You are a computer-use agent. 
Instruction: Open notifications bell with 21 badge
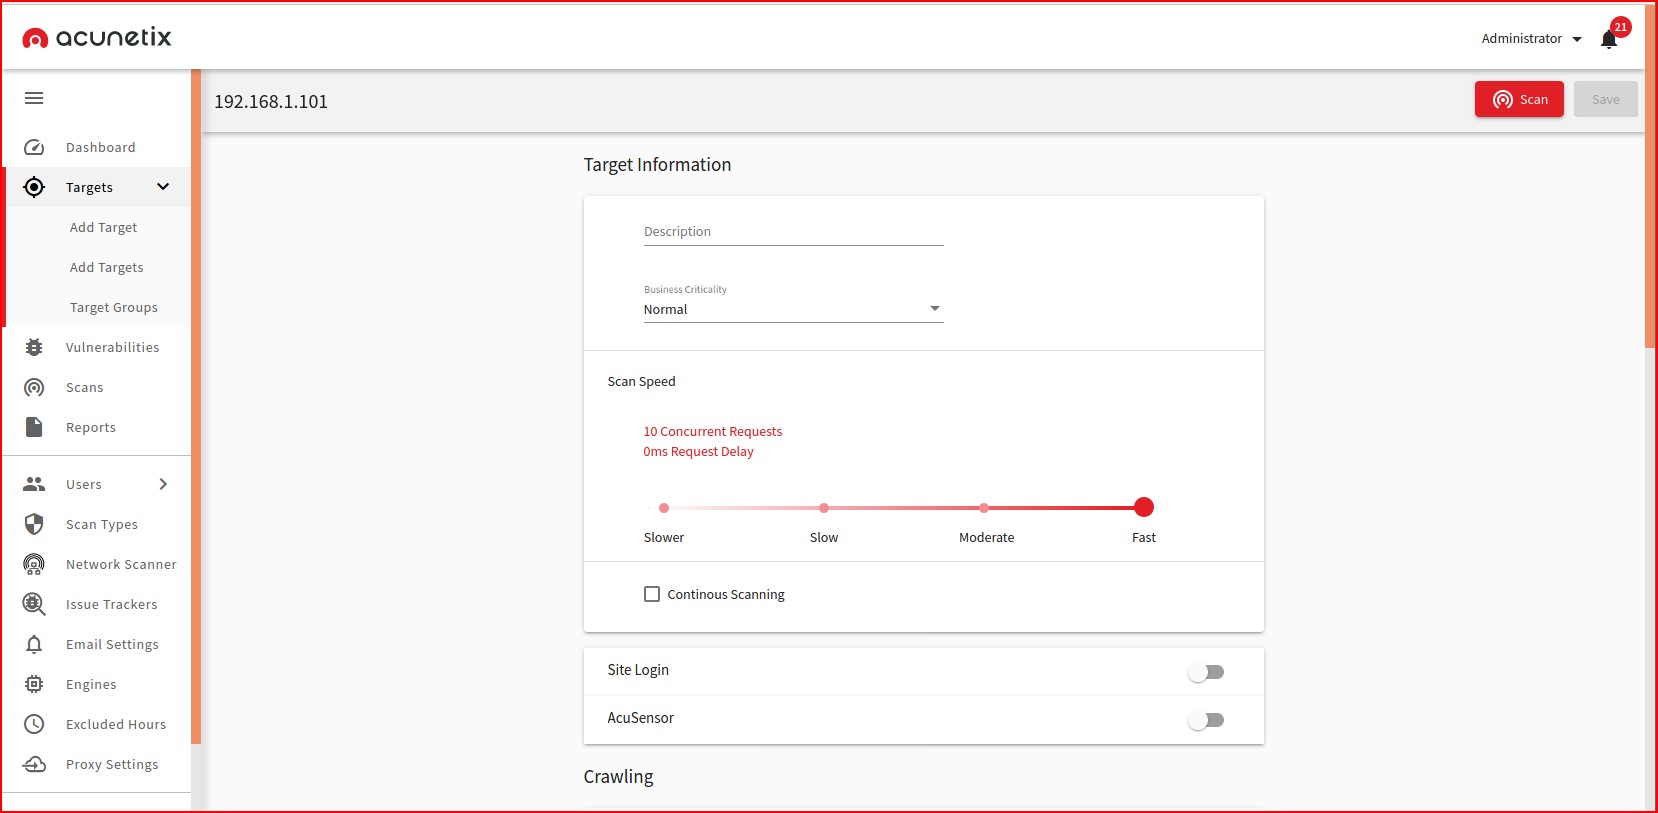click(x=1610, y=38)
